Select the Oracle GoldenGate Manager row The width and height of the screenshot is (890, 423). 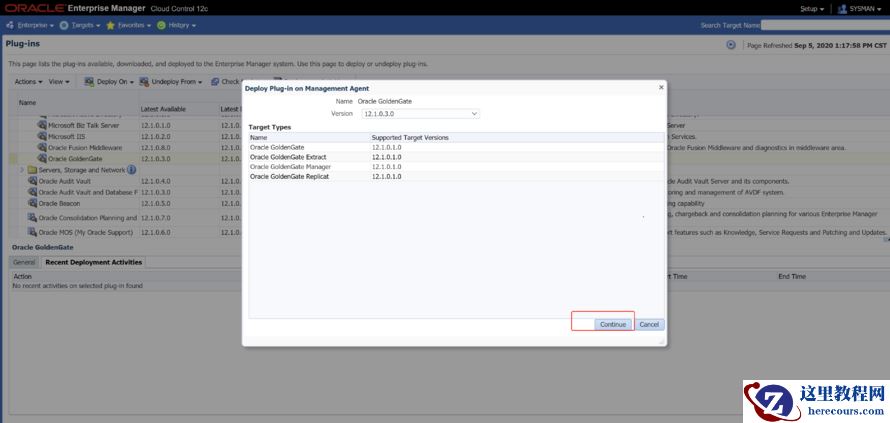pyautogui.click(x=456, y=167)
